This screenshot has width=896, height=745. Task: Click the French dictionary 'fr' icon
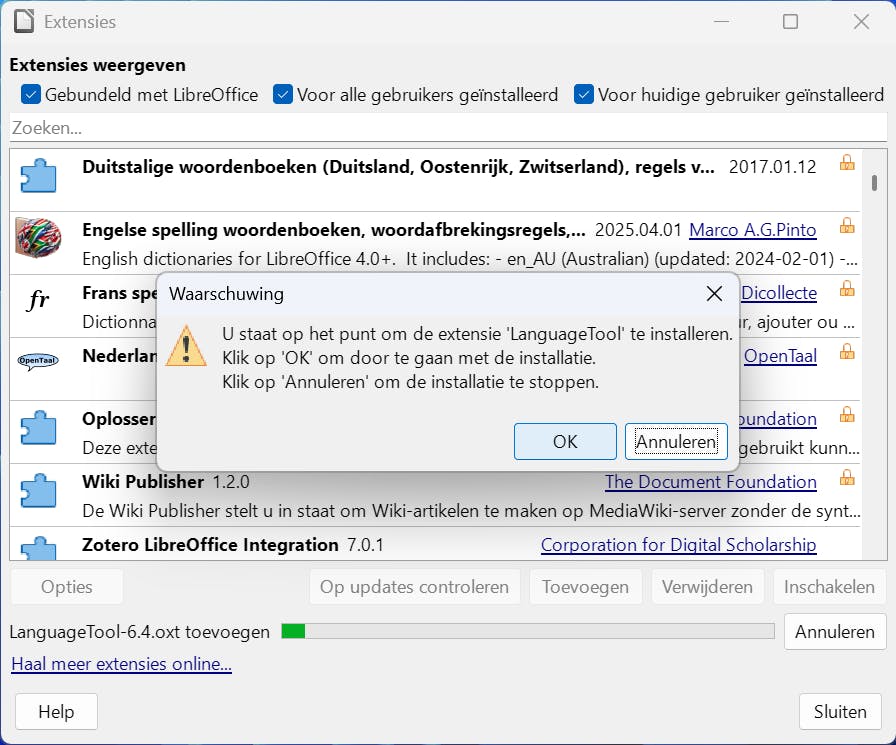(x=38, y=299)
